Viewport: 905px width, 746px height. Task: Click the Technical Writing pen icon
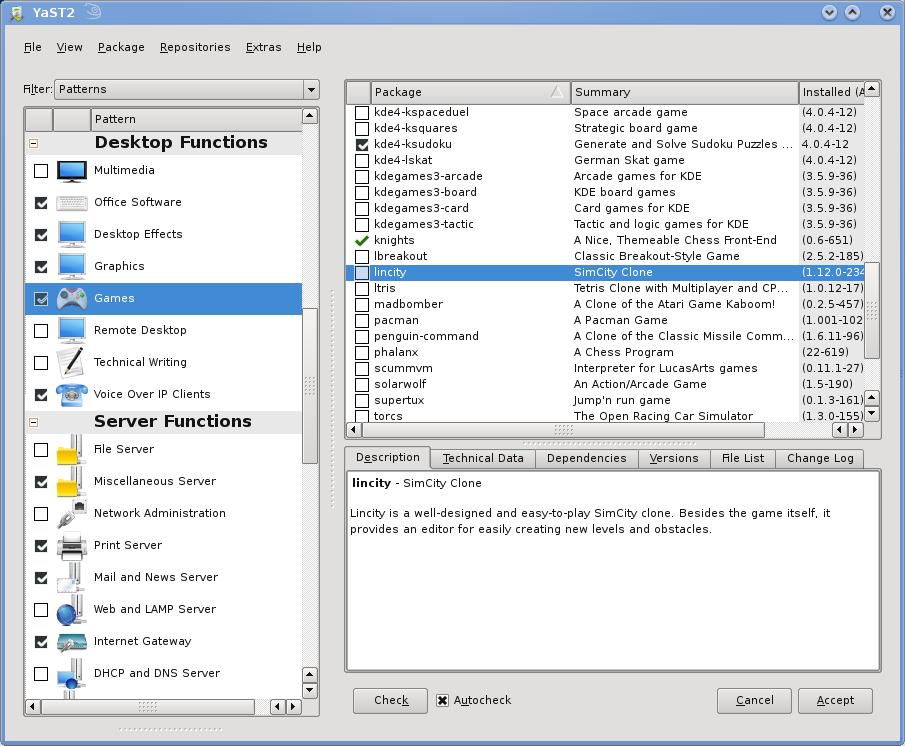71,363
